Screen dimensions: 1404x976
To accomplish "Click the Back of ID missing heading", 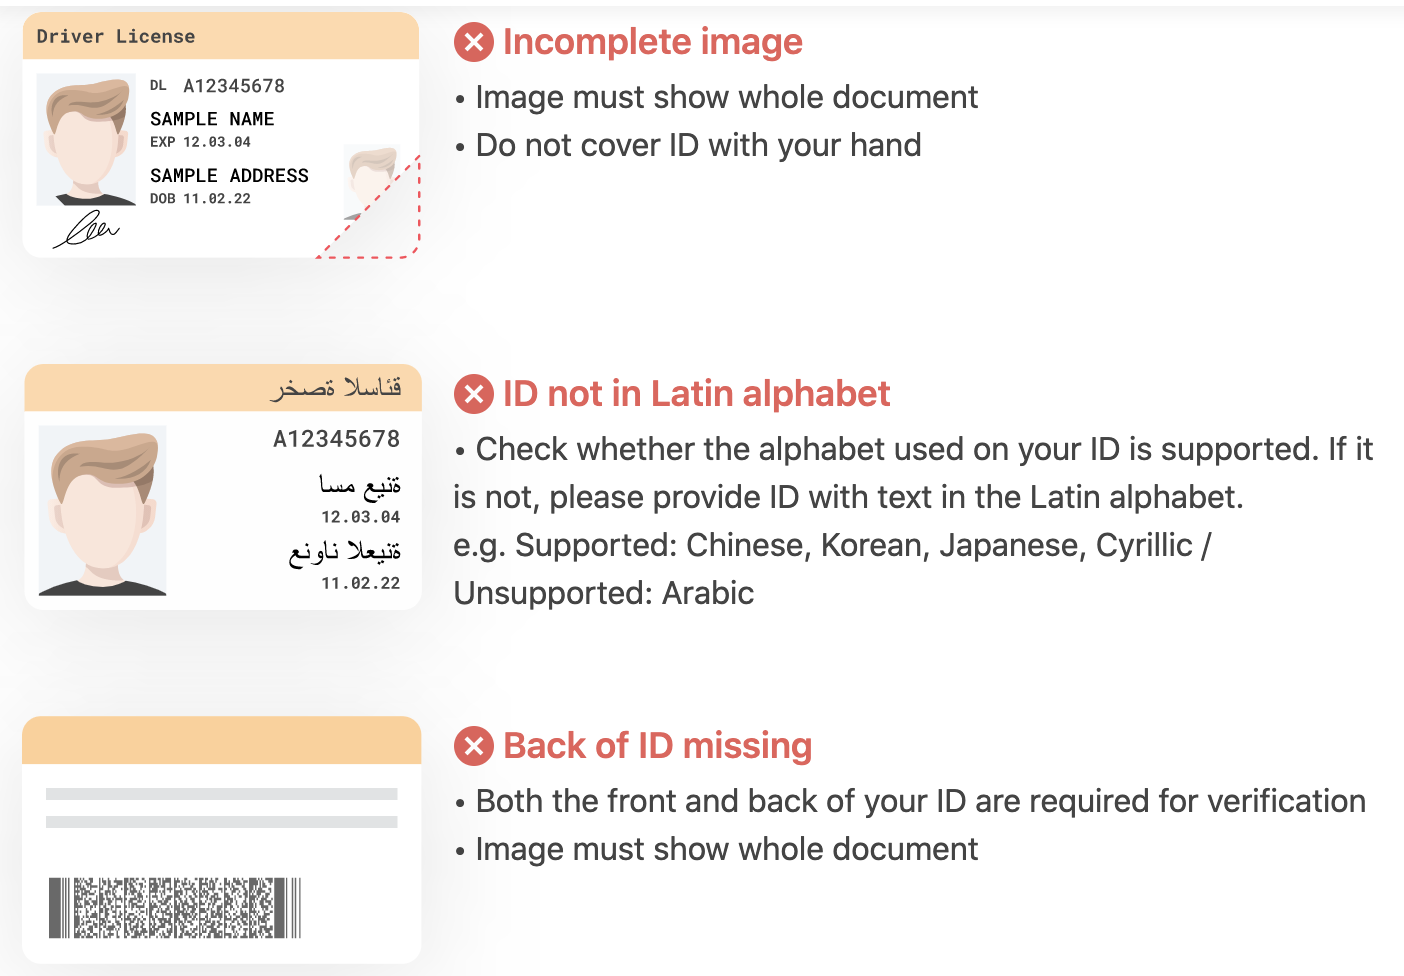I will click(x=657, y=746).
